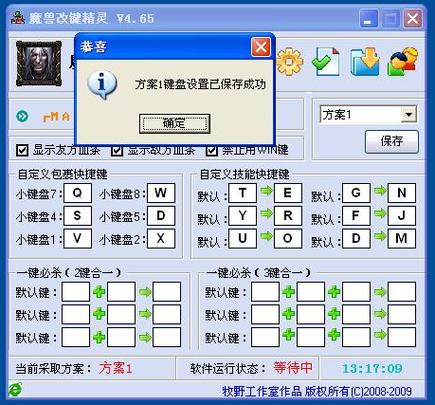Minimize the 魔兽改键精灵 window

coord(368,18)
